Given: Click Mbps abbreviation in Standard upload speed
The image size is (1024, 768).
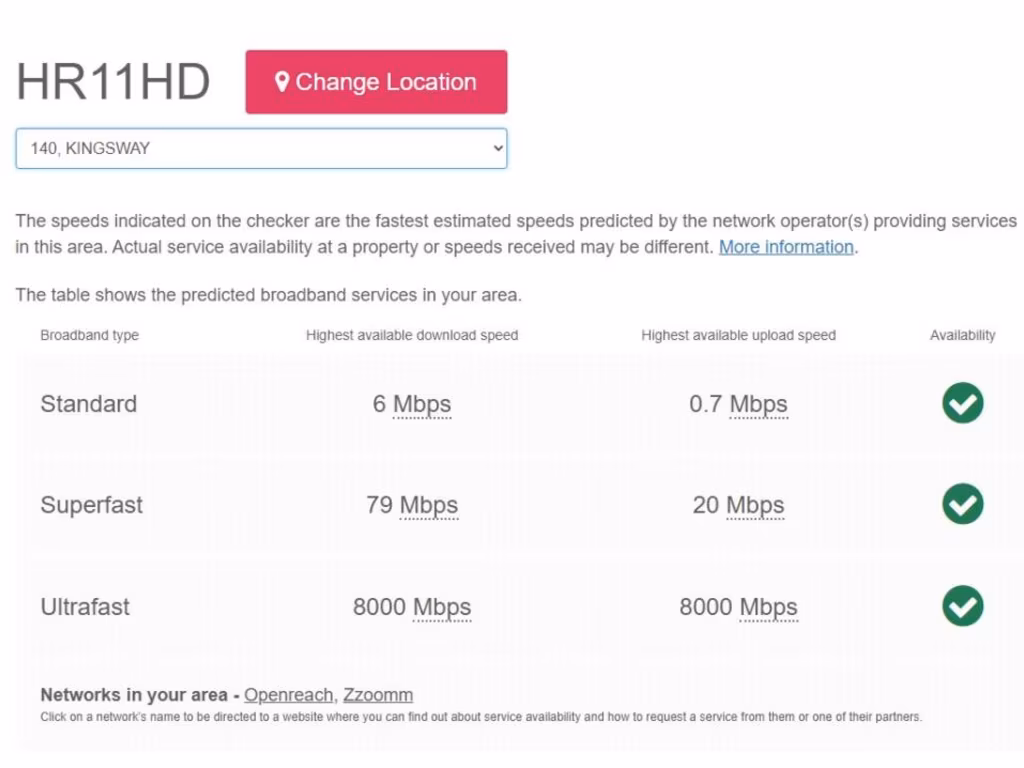Looking at the screenshot, I should click(758, 404).
